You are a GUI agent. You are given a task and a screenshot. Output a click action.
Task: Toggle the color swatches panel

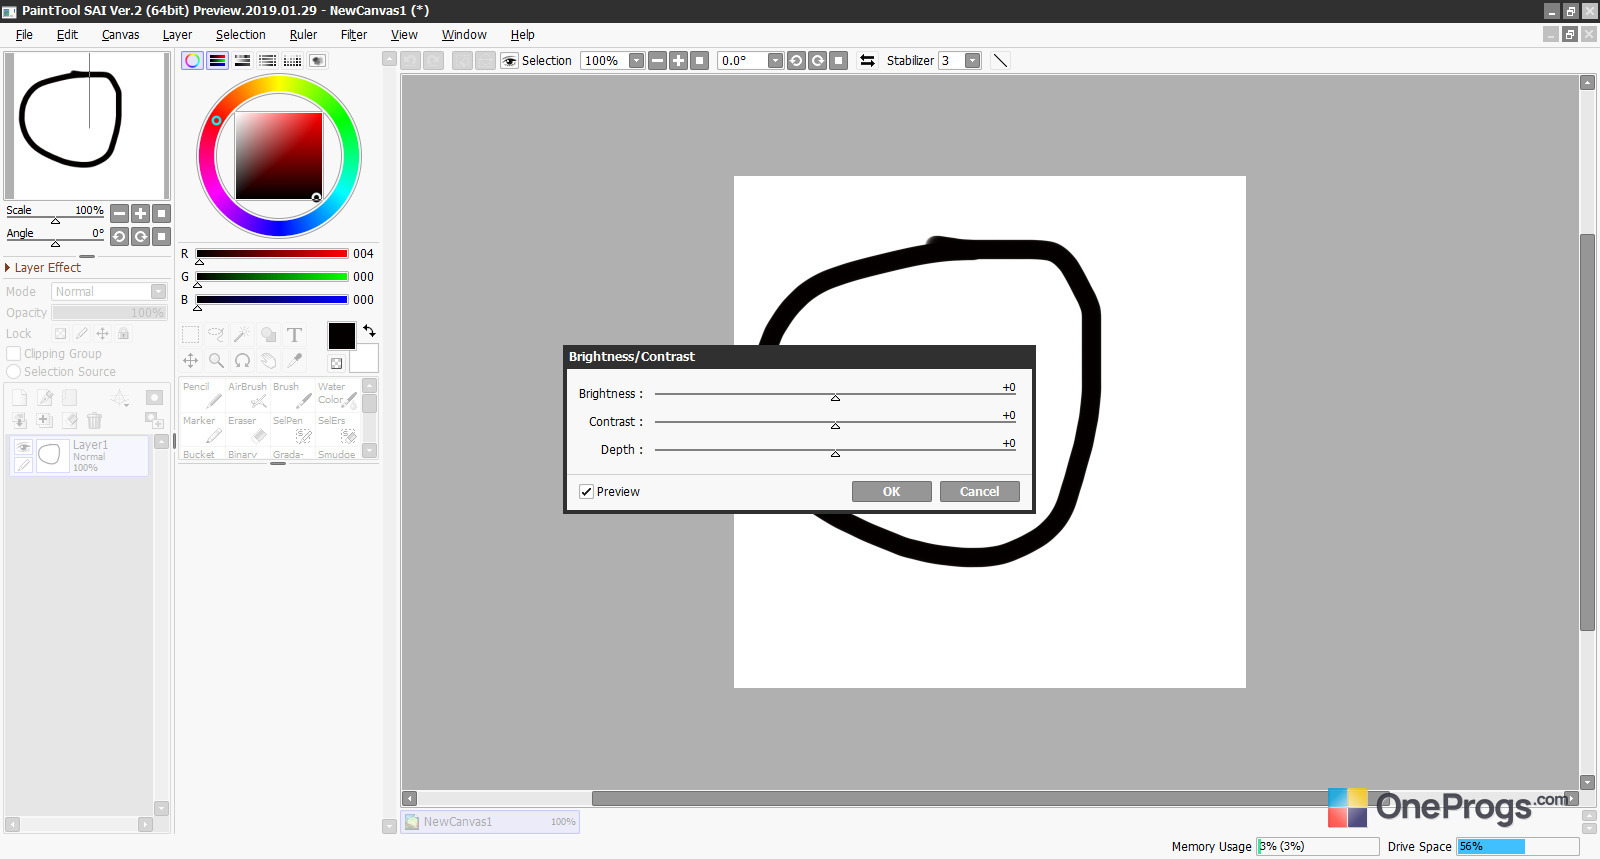(x=292, y=61)
